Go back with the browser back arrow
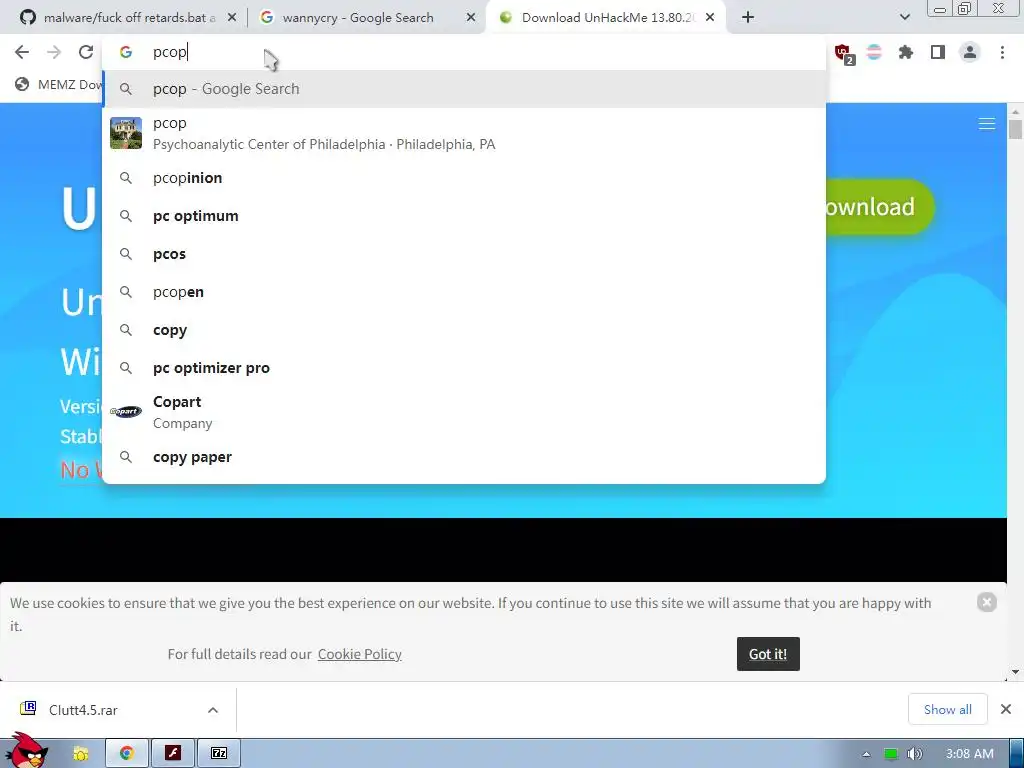The width and height of the screenshot is (1024, 768). (22, 52)
